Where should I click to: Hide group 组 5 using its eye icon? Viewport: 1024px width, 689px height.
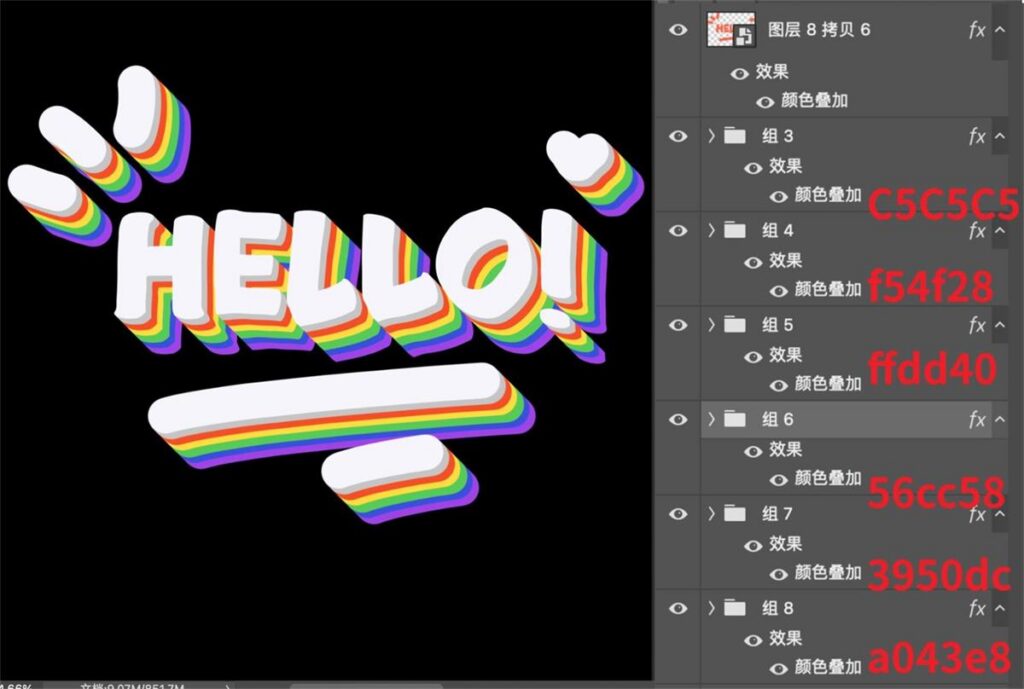[678, 325]
